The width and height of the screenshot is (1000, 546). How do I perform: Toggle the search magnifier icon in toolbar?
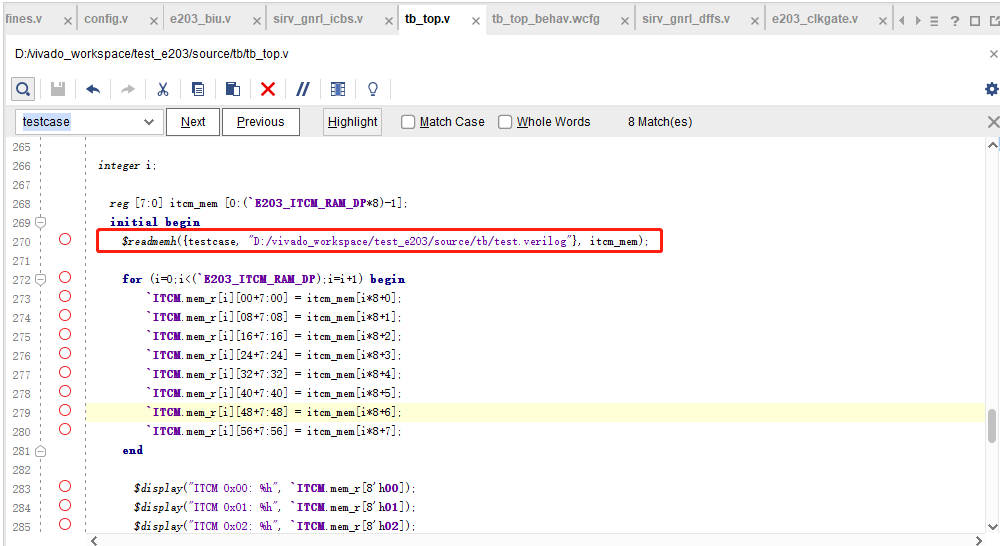tap(23, 89)
